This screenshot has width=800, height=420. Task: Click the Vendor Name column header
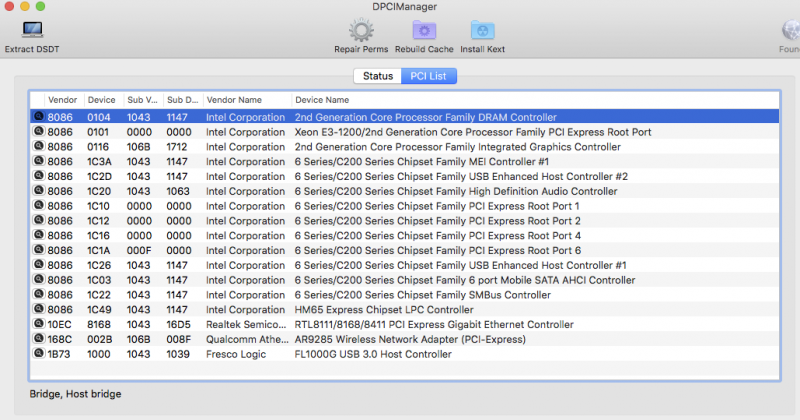coord(233,100)
